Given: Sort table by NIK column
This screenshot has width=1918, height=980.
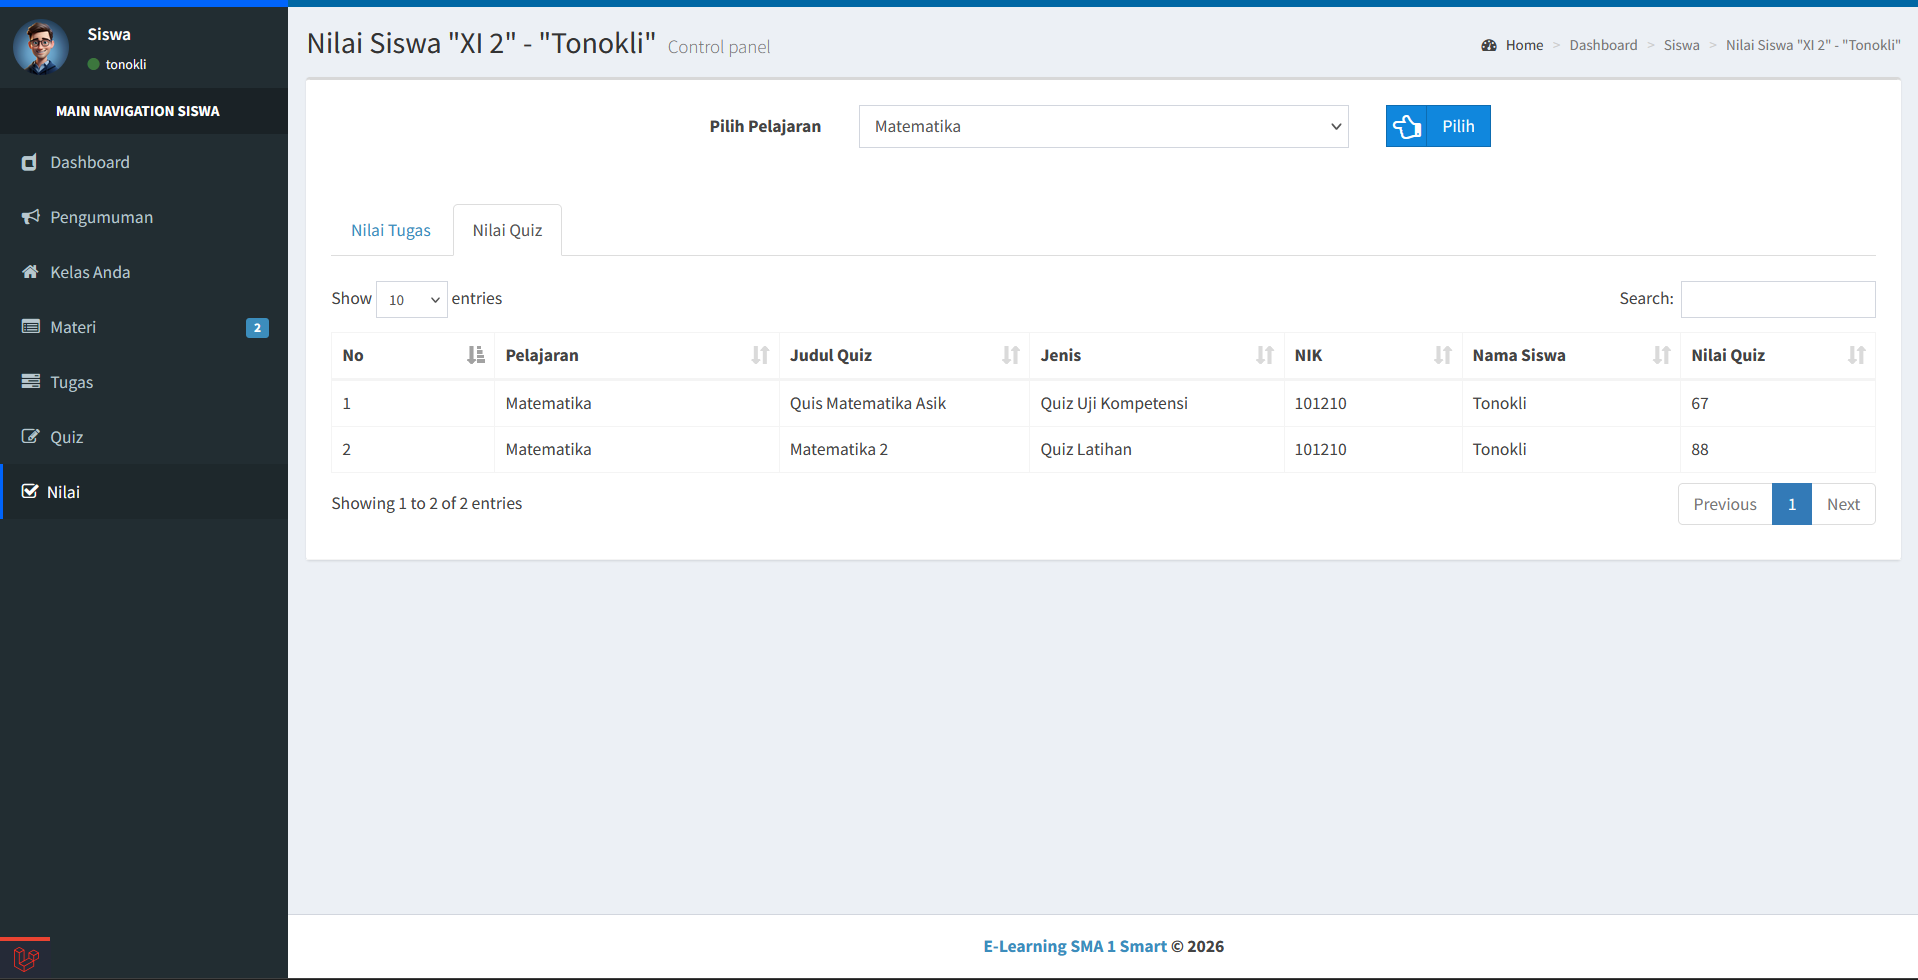Looking at the screenshot, I should tap(1373, 355).
